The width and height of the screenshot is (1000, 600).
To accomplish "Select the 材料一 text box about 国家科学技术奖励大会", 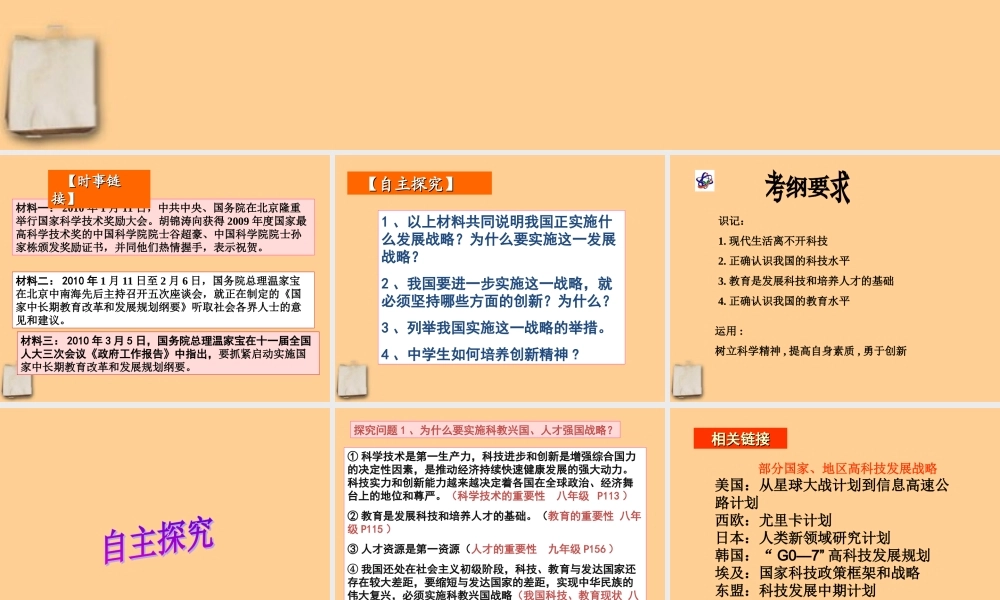I will coord(163,228).
